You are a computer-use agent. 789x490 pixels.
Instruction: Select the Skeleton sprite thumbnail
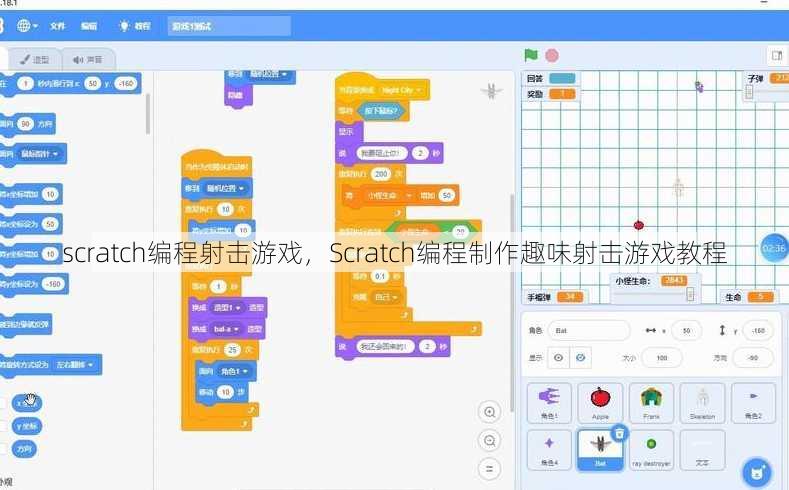tap(702, 402)
